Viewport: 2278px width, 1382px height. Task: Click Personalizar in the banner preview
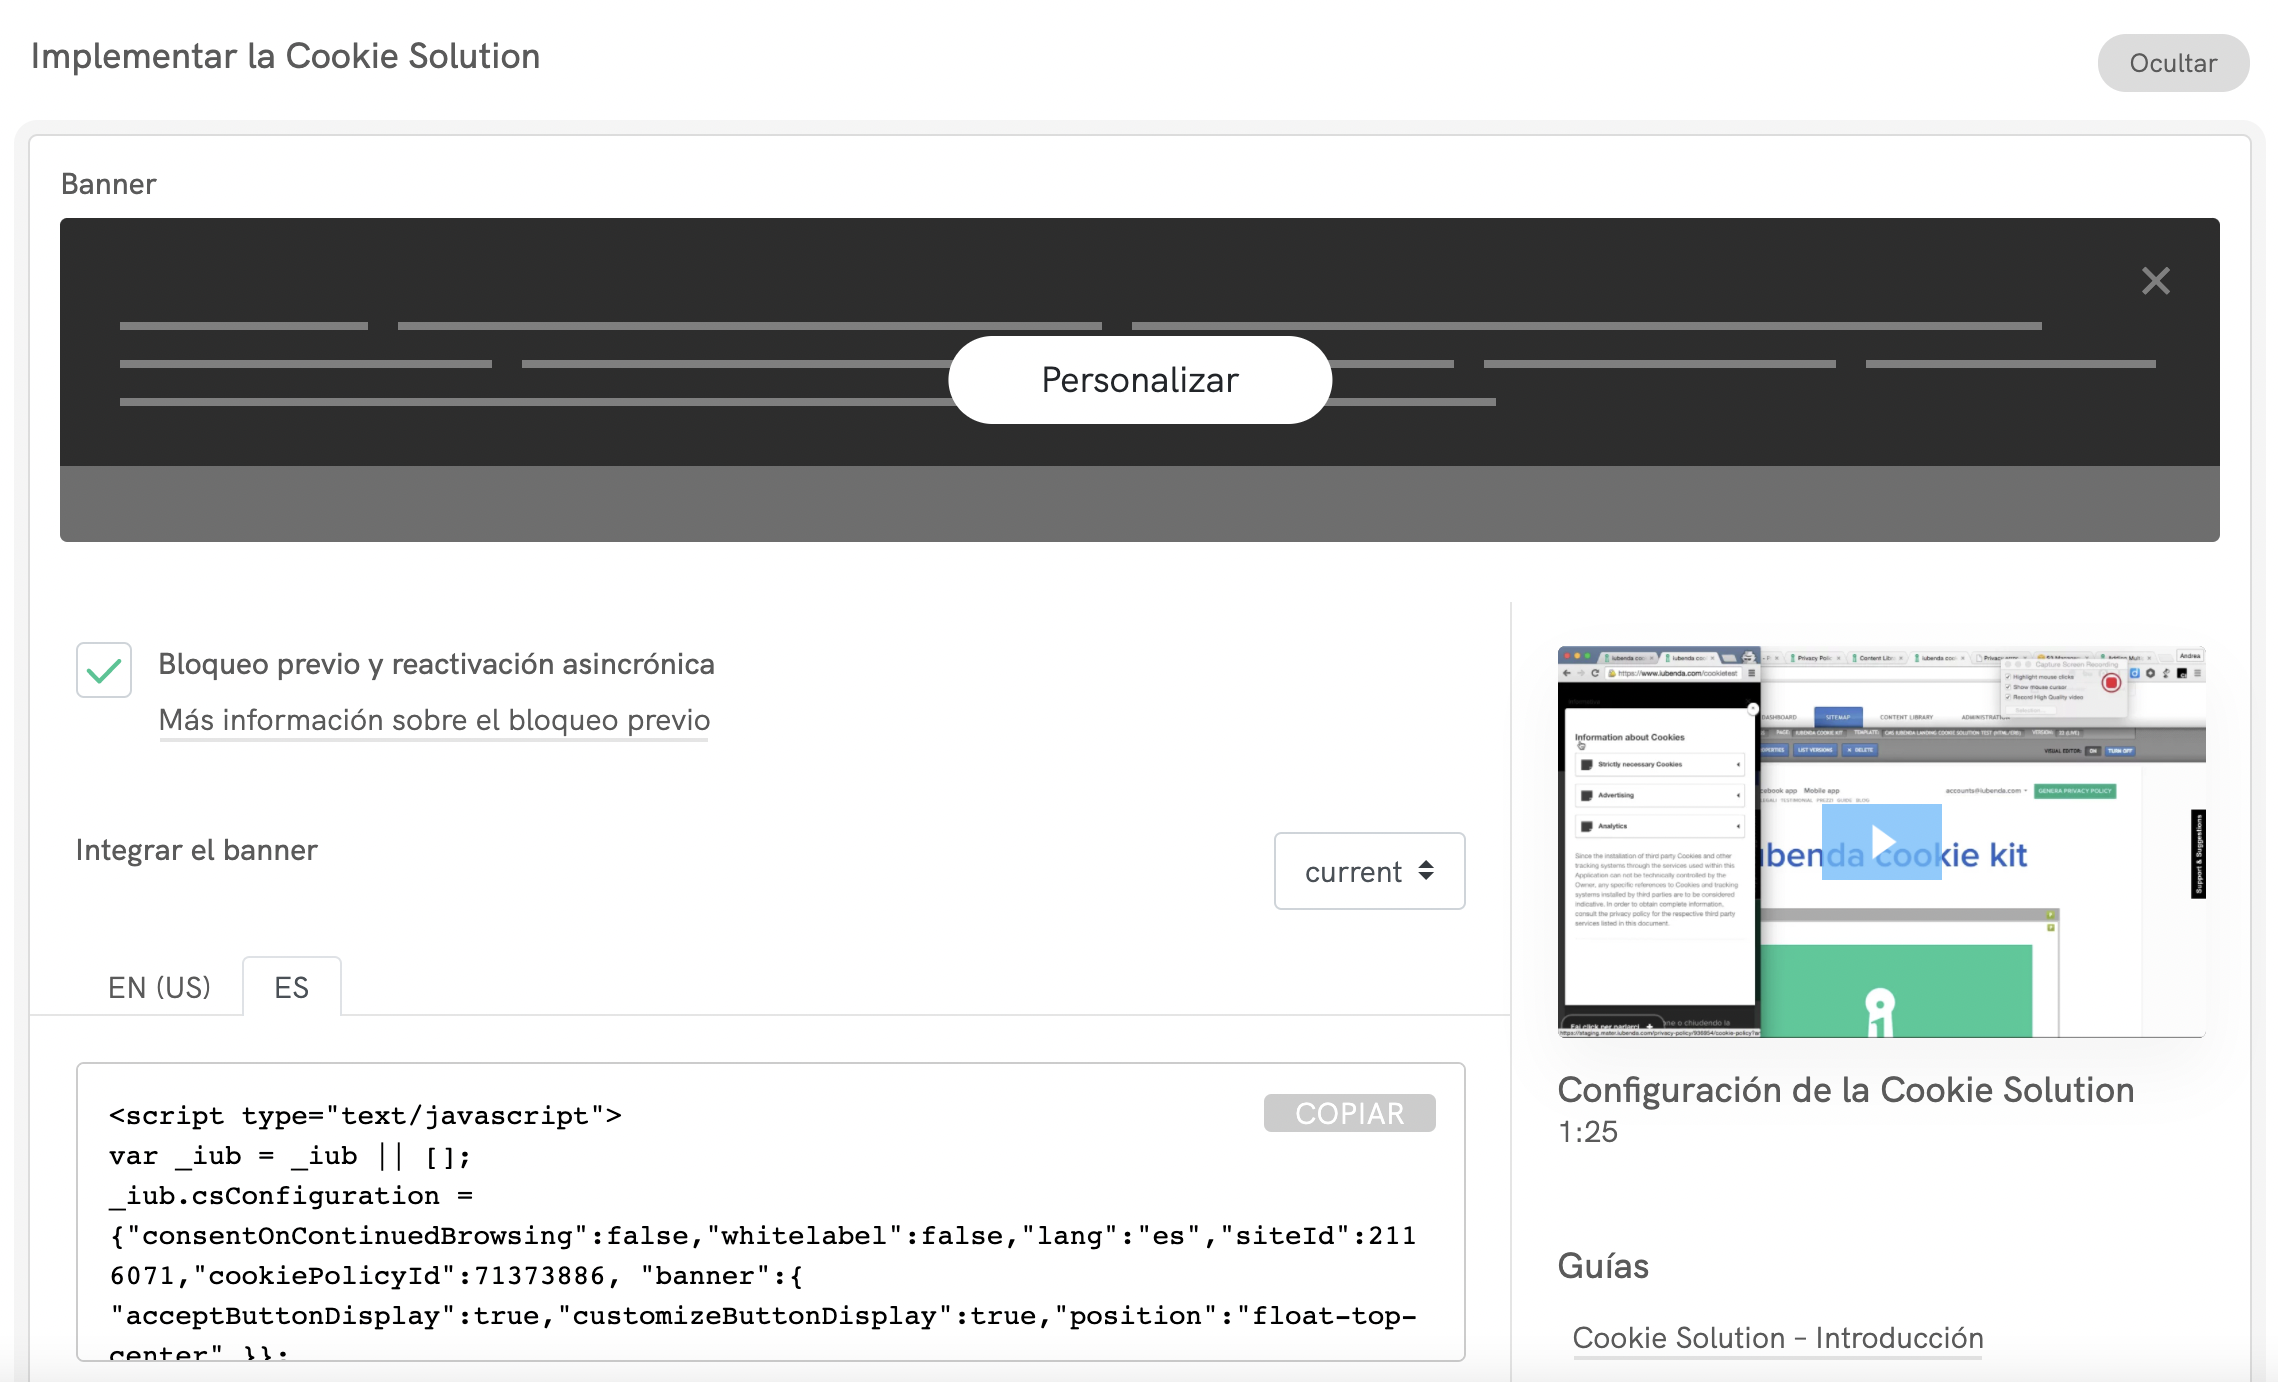coord(1138,380)
